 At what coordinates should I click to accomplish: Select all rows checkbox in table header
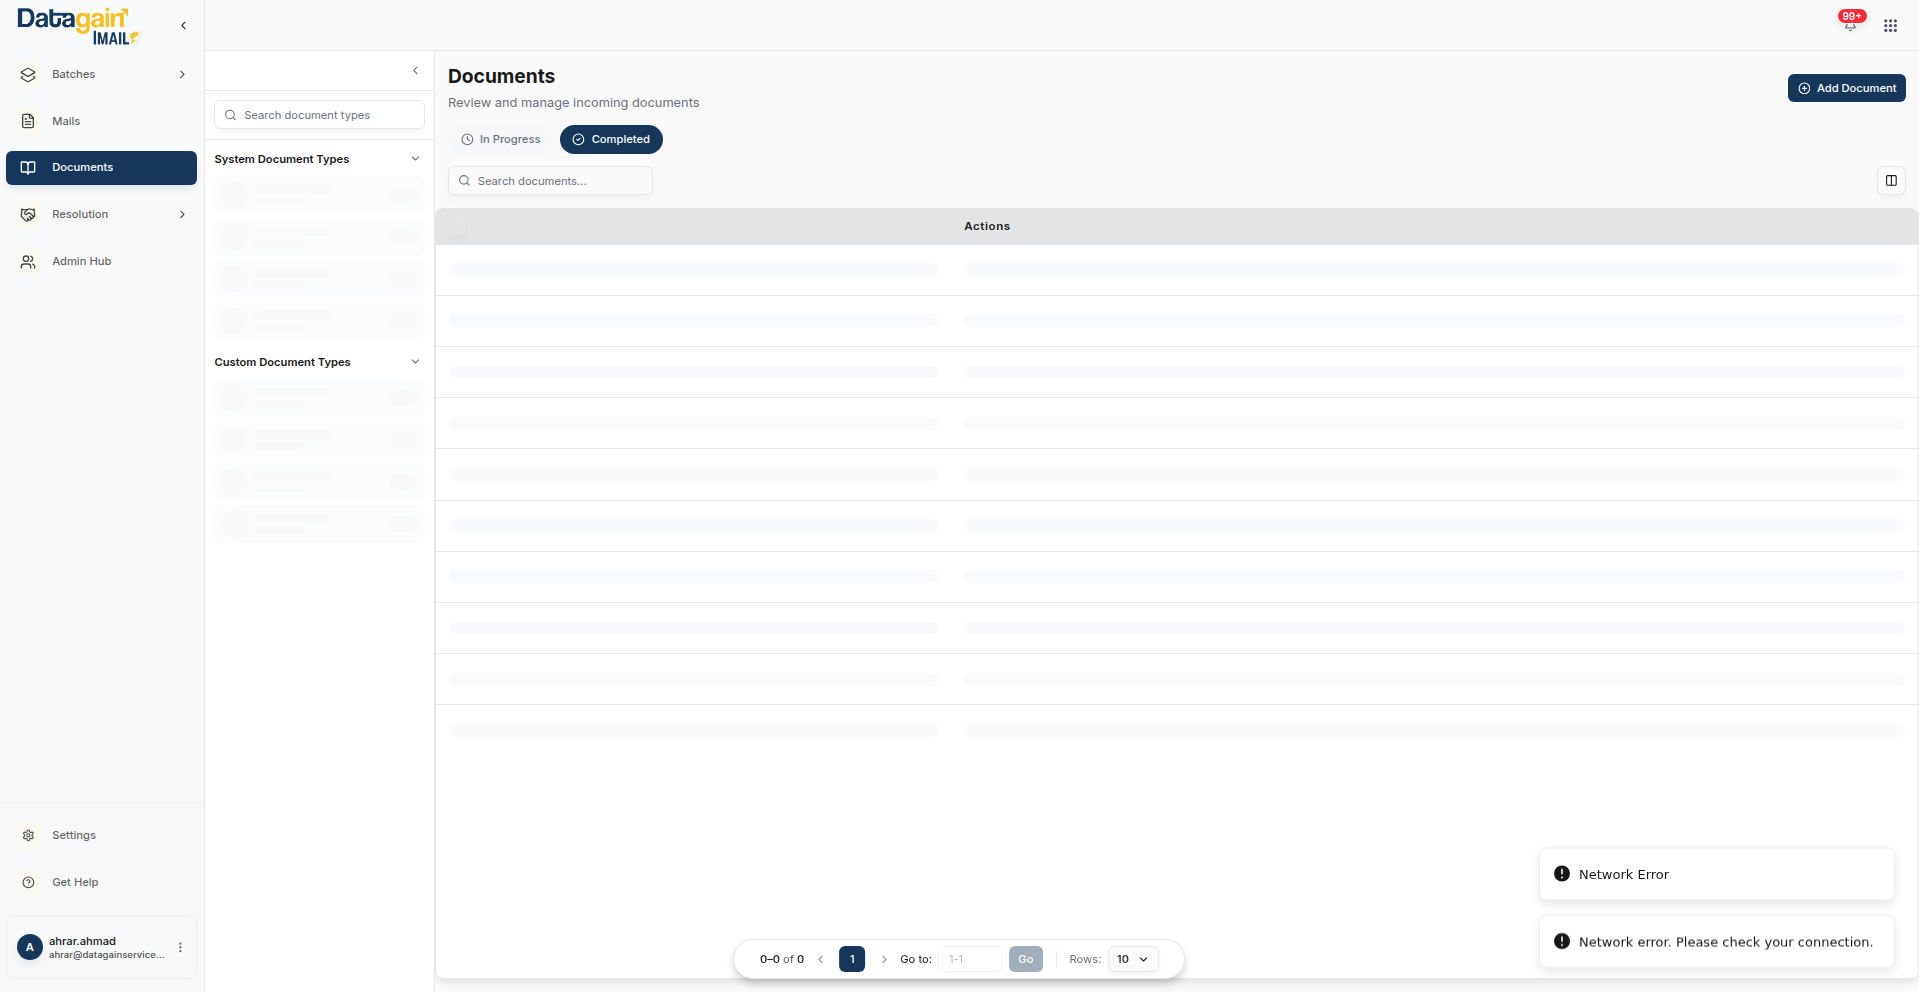pyautogui.click(x=458, y=227)
